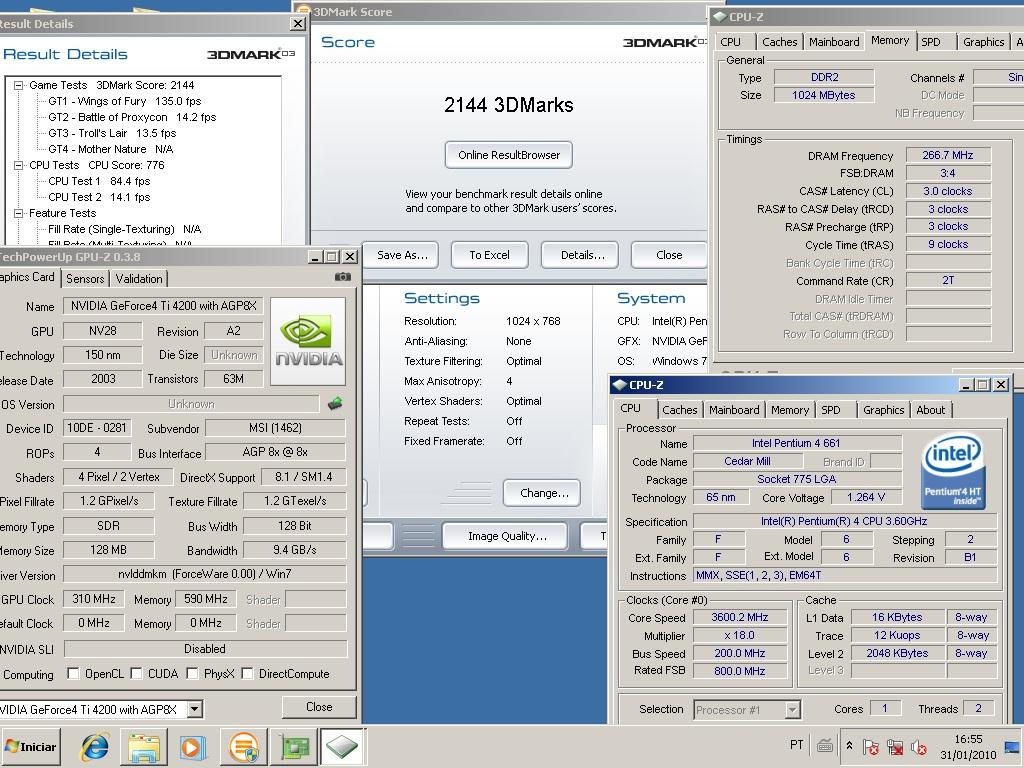Collapse the Game Tests tree node

coord(18,85)
